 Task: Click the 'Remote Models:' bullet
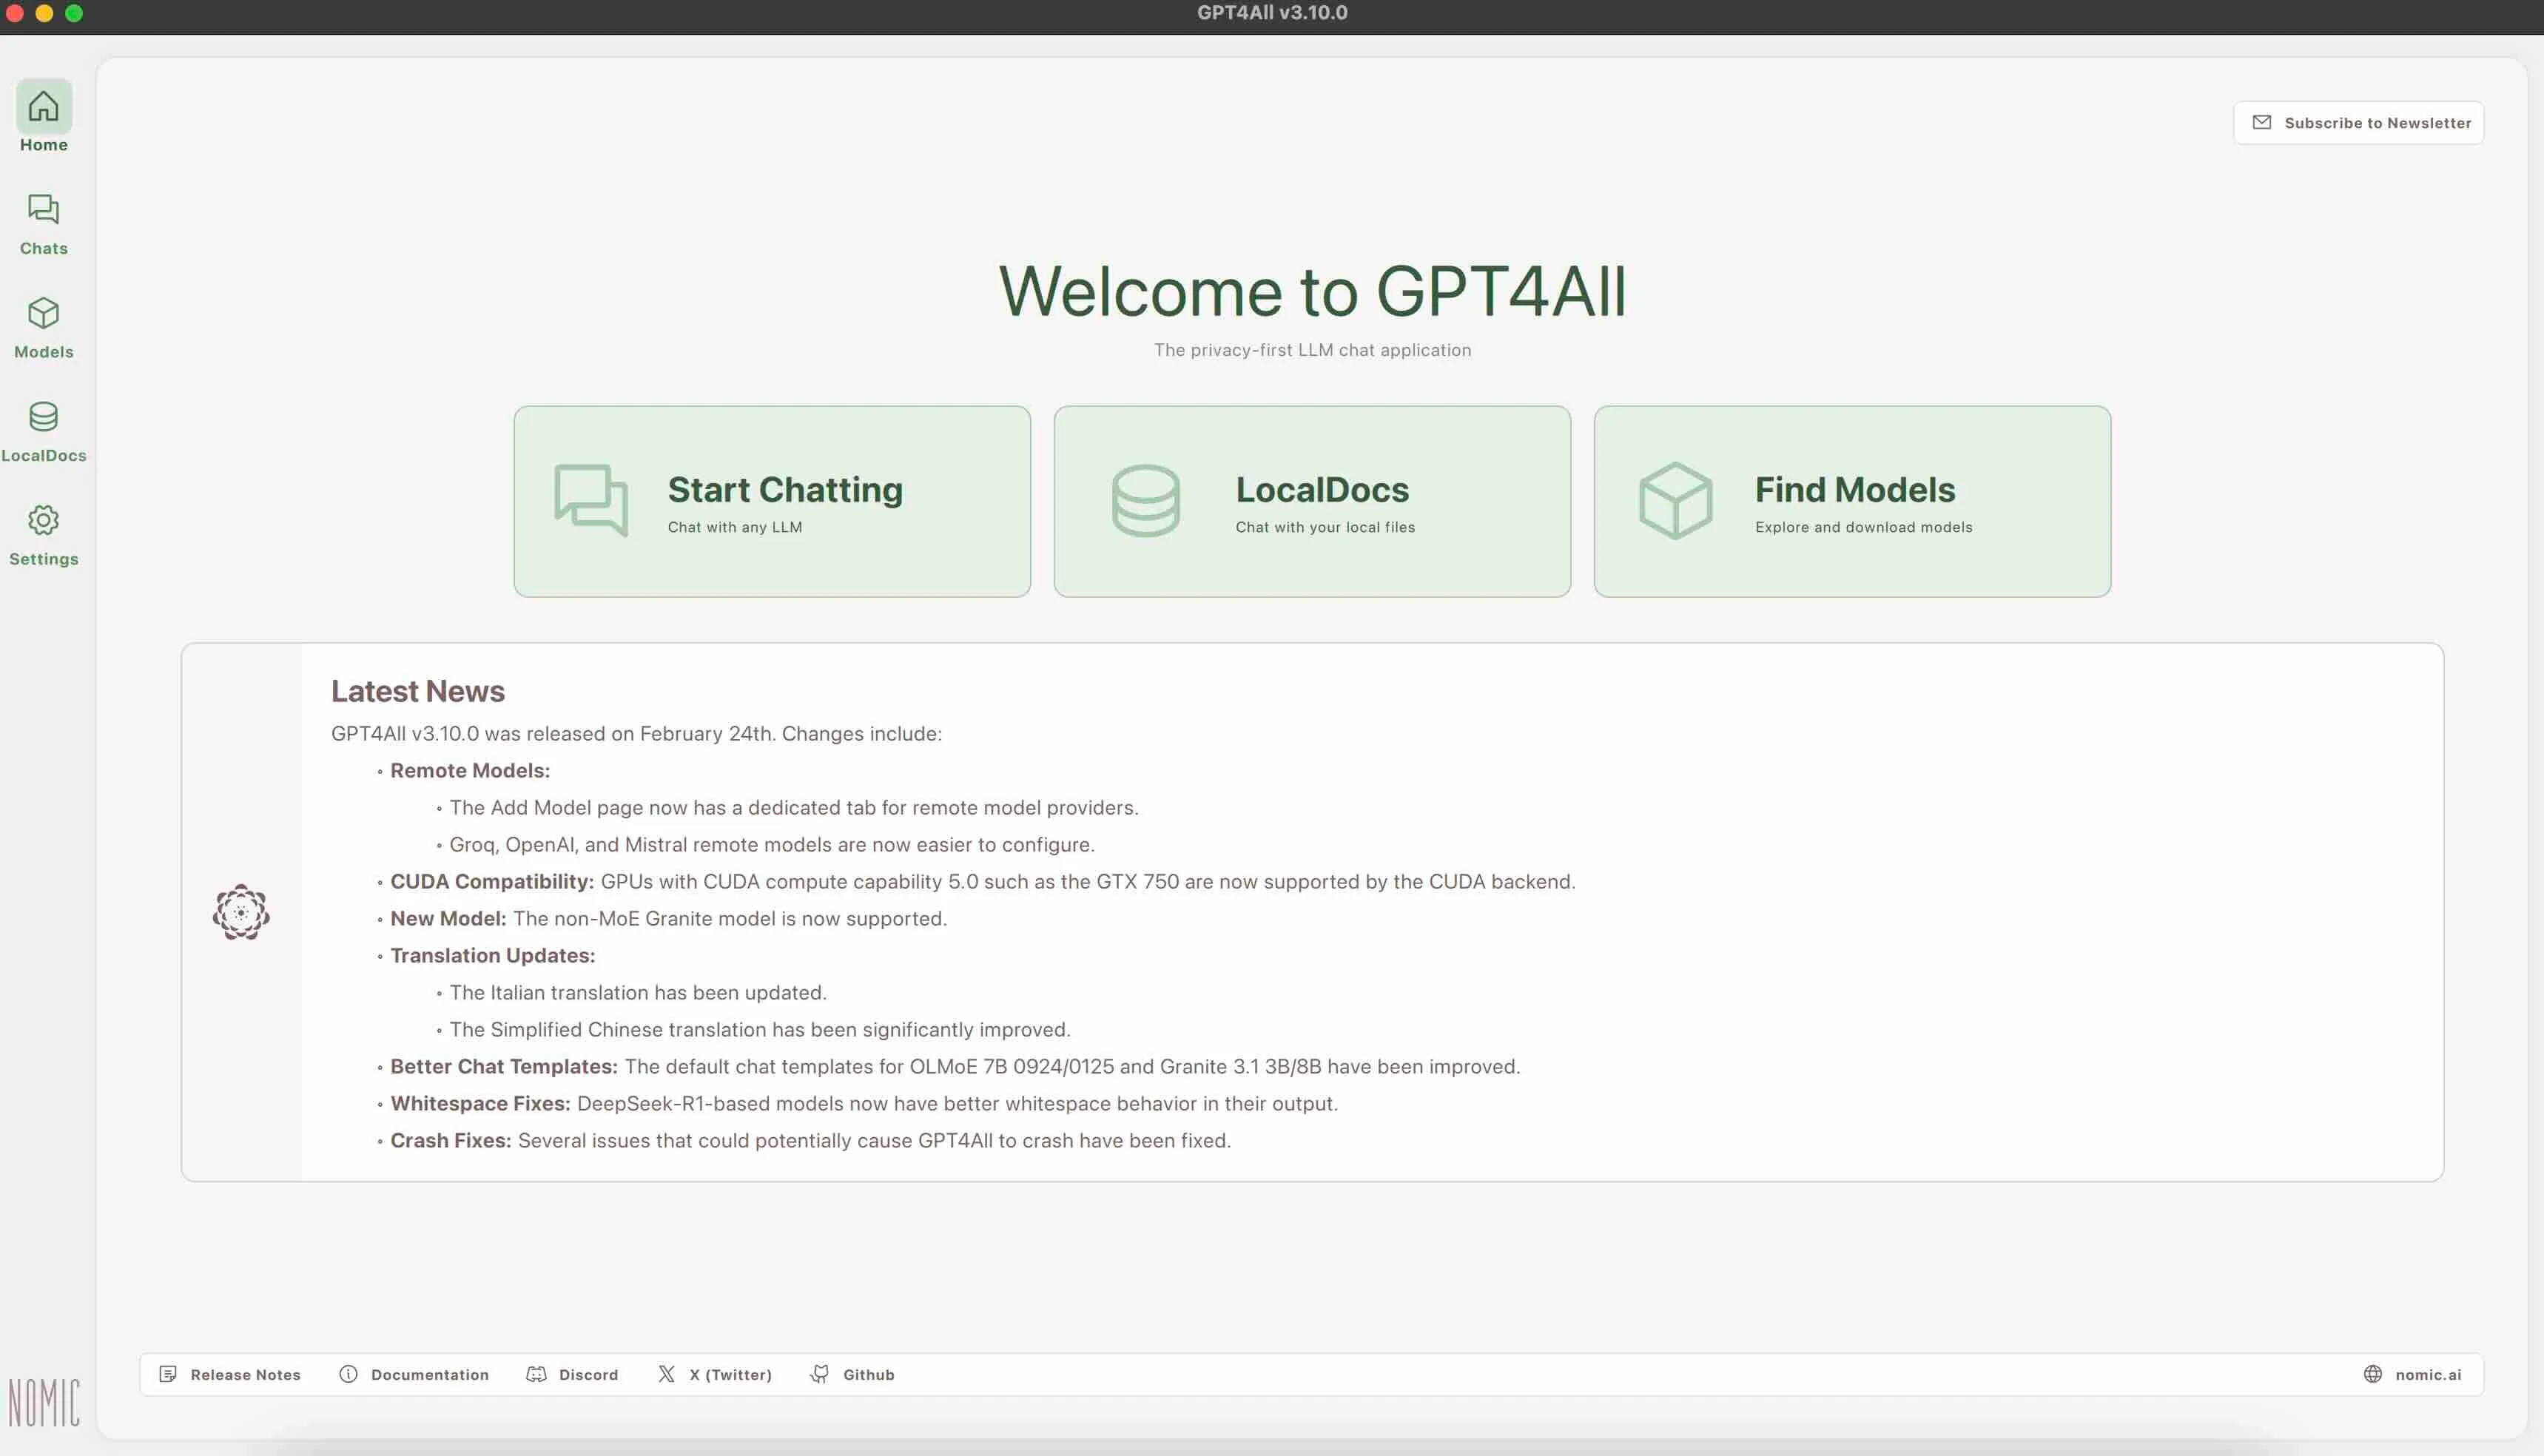[x=470, y=770]
